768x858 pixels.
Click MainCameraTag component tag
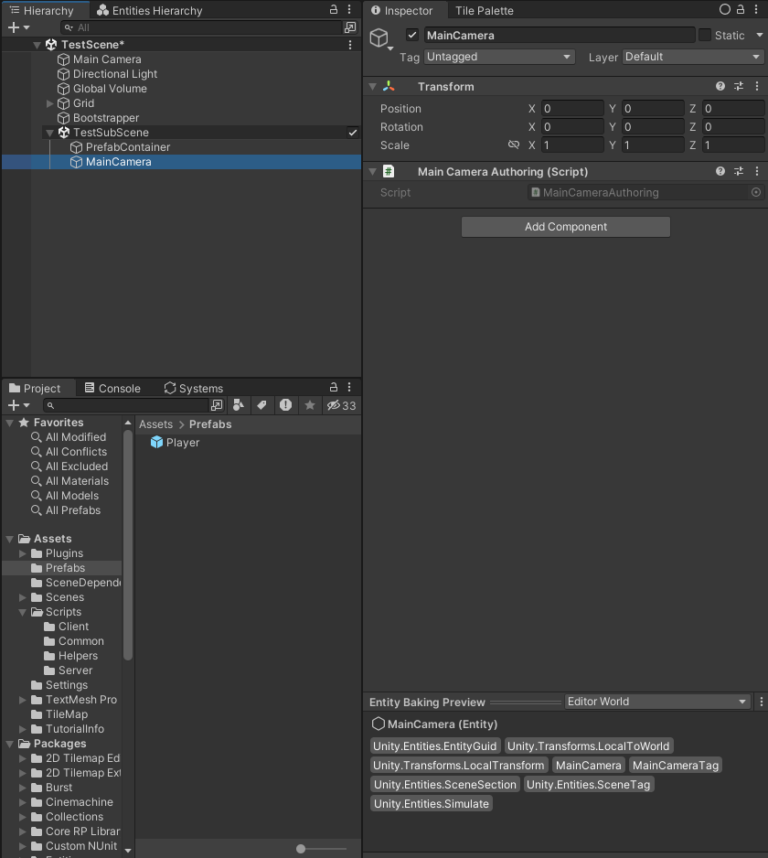[675, 765]
